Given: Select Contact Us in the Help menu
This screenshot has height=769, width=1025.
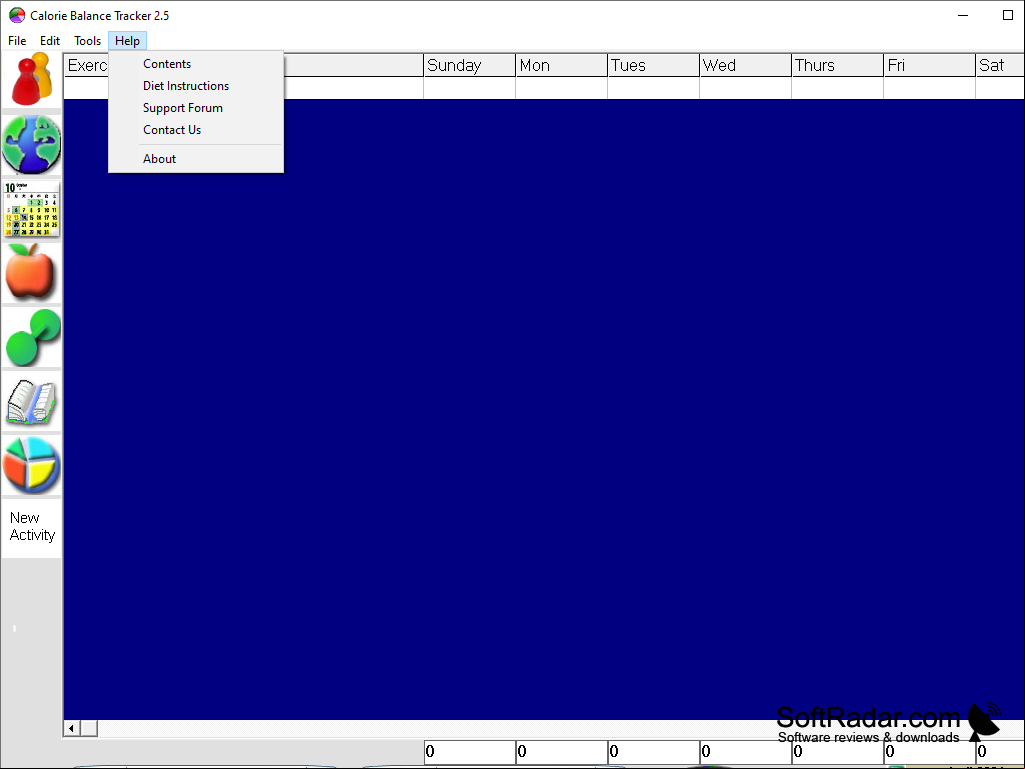Looking at the screenshot, I should [x=196, y=130].
